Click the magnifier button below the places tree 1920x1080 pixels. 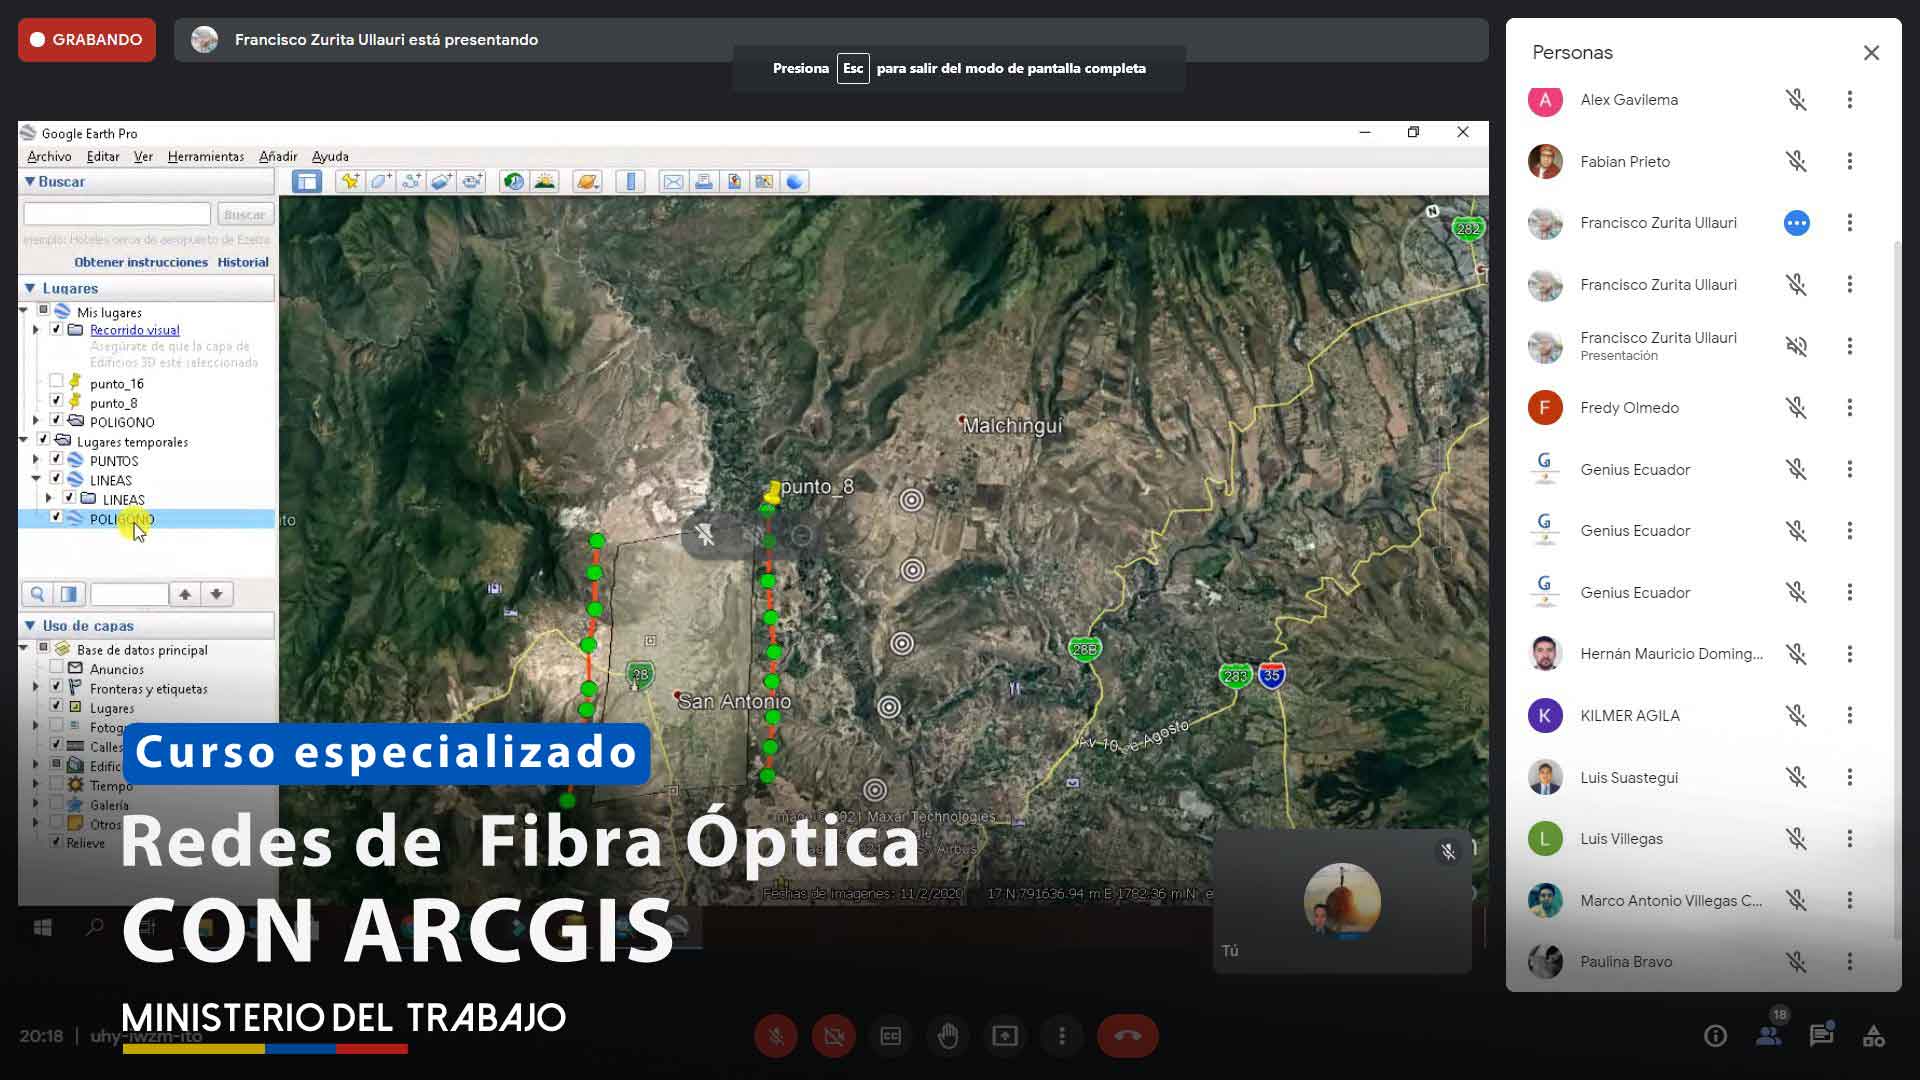pyautogui.click(x=37, y=594)
